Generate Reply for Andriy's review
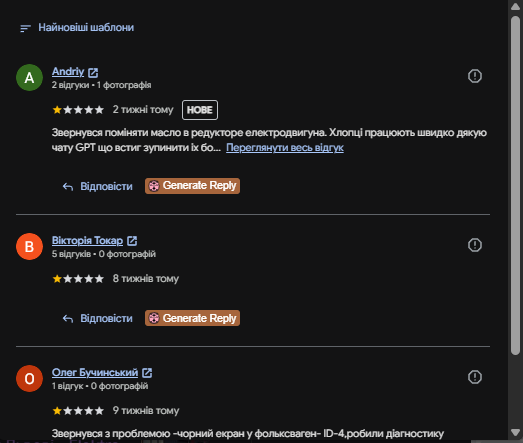The image size is (523, 443). [x=192, y=186]
